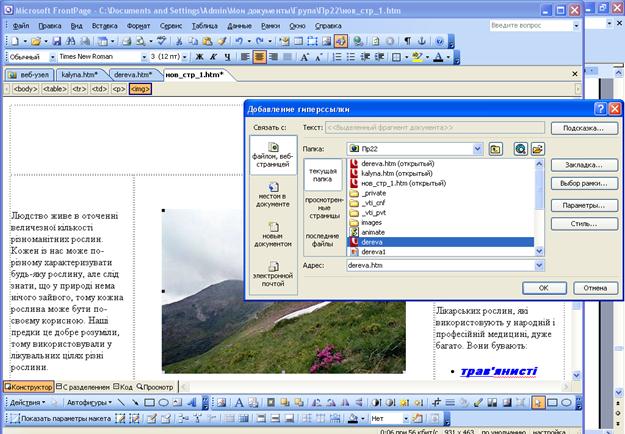Open the Действия drawing menu
This screenshot has height=434, width=625.
28,403
